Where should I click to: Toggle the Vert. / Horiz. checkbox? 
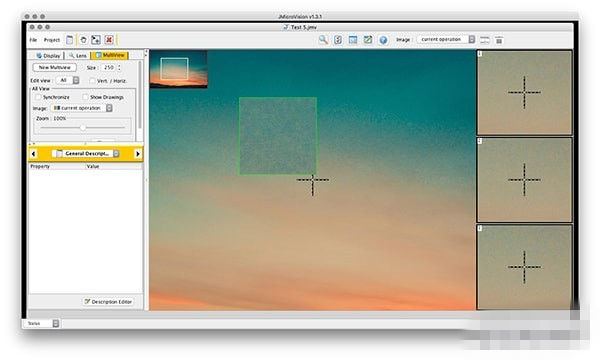(92, 81)
